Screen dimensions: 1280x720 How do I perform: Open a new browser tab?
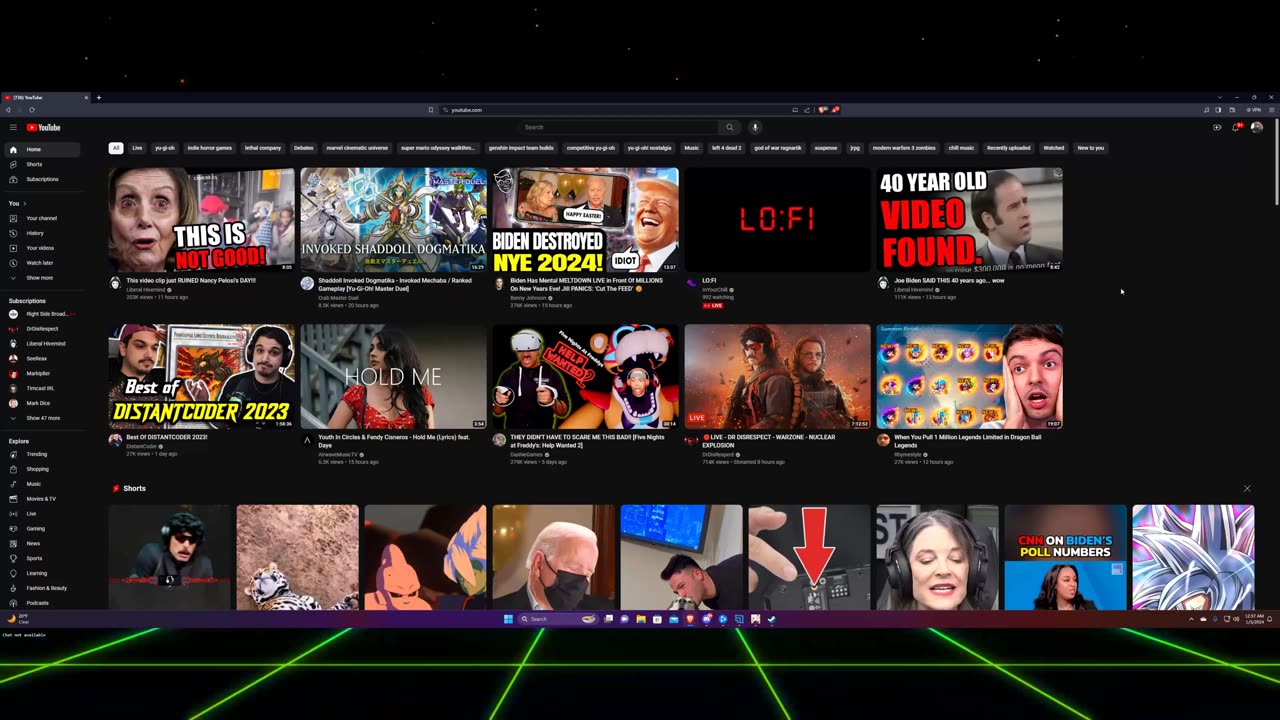98,97
